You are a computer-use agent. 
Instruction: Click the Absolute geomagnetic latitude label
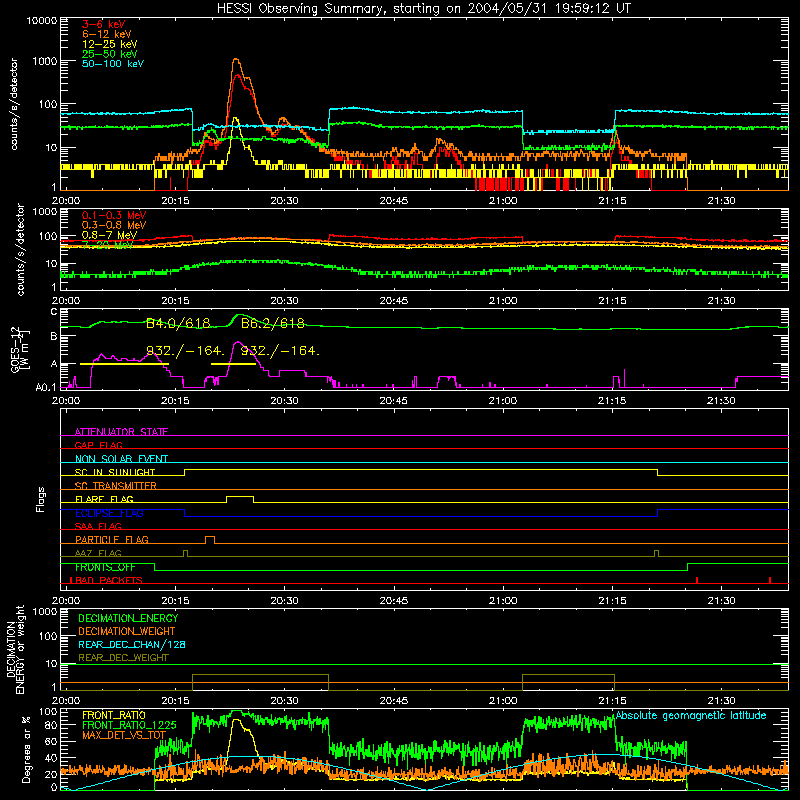[691, 716]
